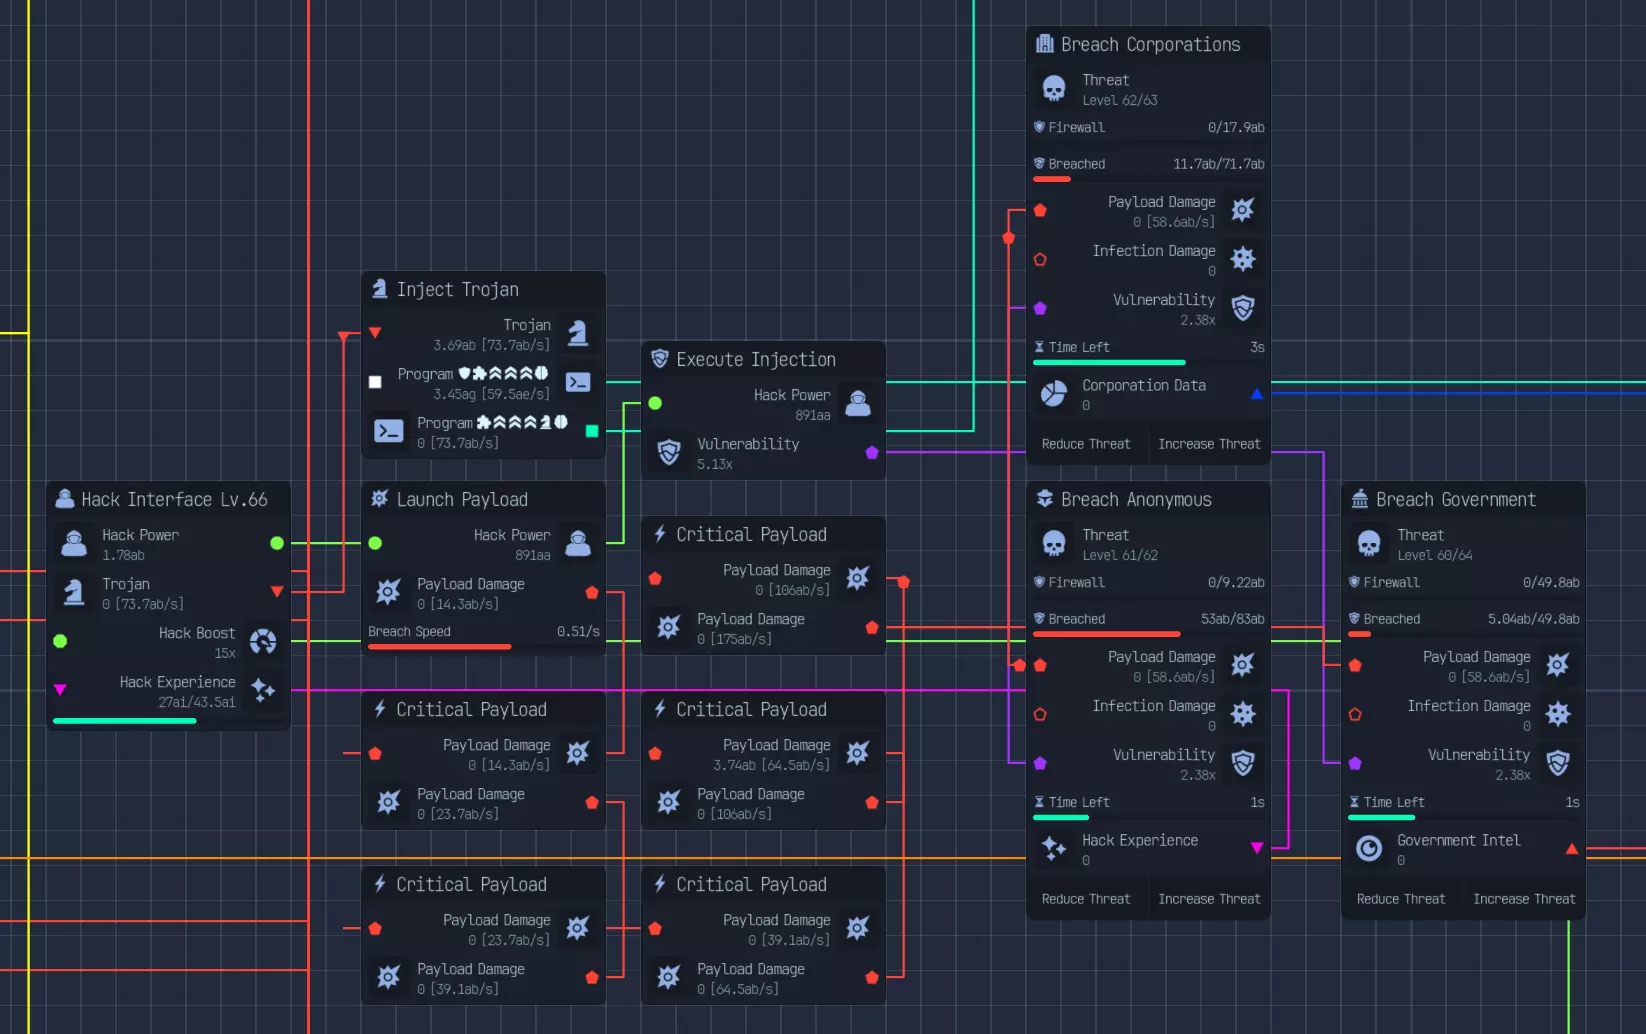Click the Threat skull icon in Breach Government
The height and width of the screenshot is (1034, 1646).
[x=1369, y=544]
